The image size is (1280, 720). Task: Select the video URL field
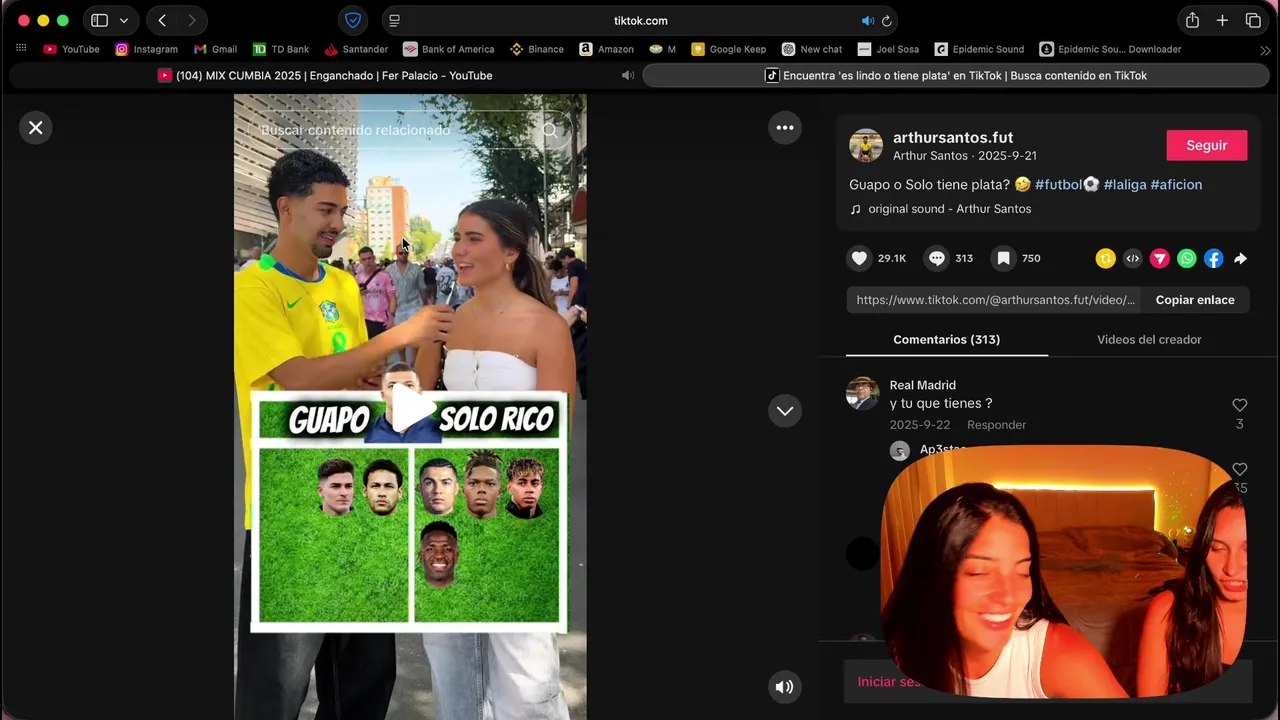[996, 300]
